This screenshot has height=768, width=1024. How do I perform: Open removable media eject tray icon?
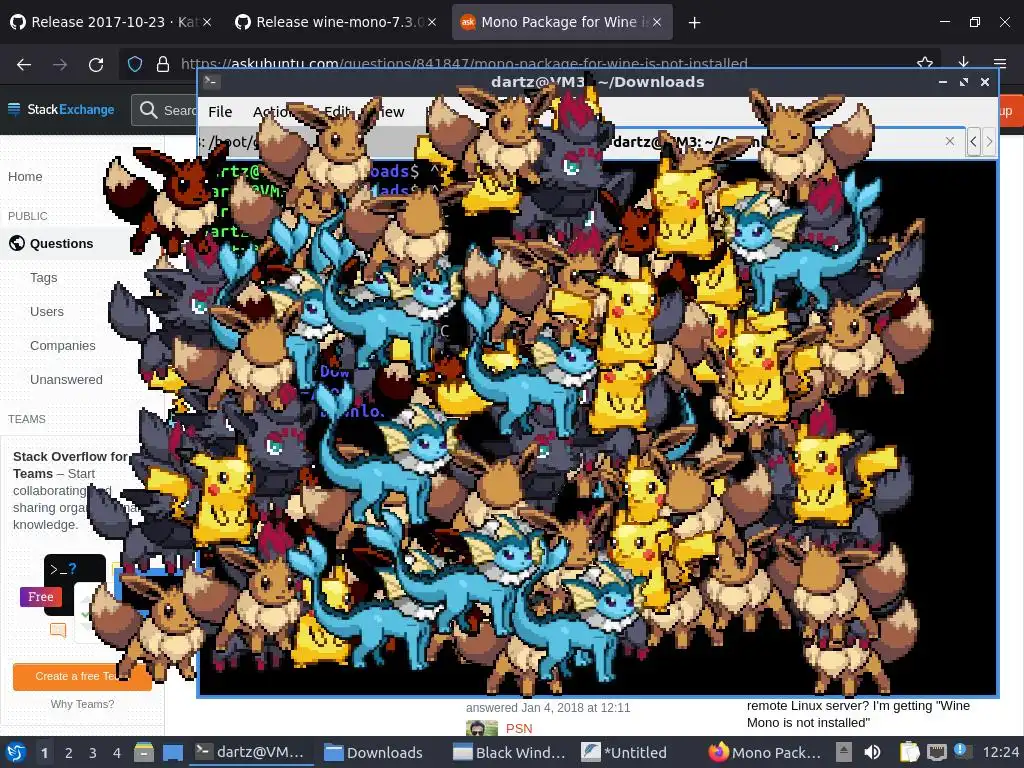844,752
